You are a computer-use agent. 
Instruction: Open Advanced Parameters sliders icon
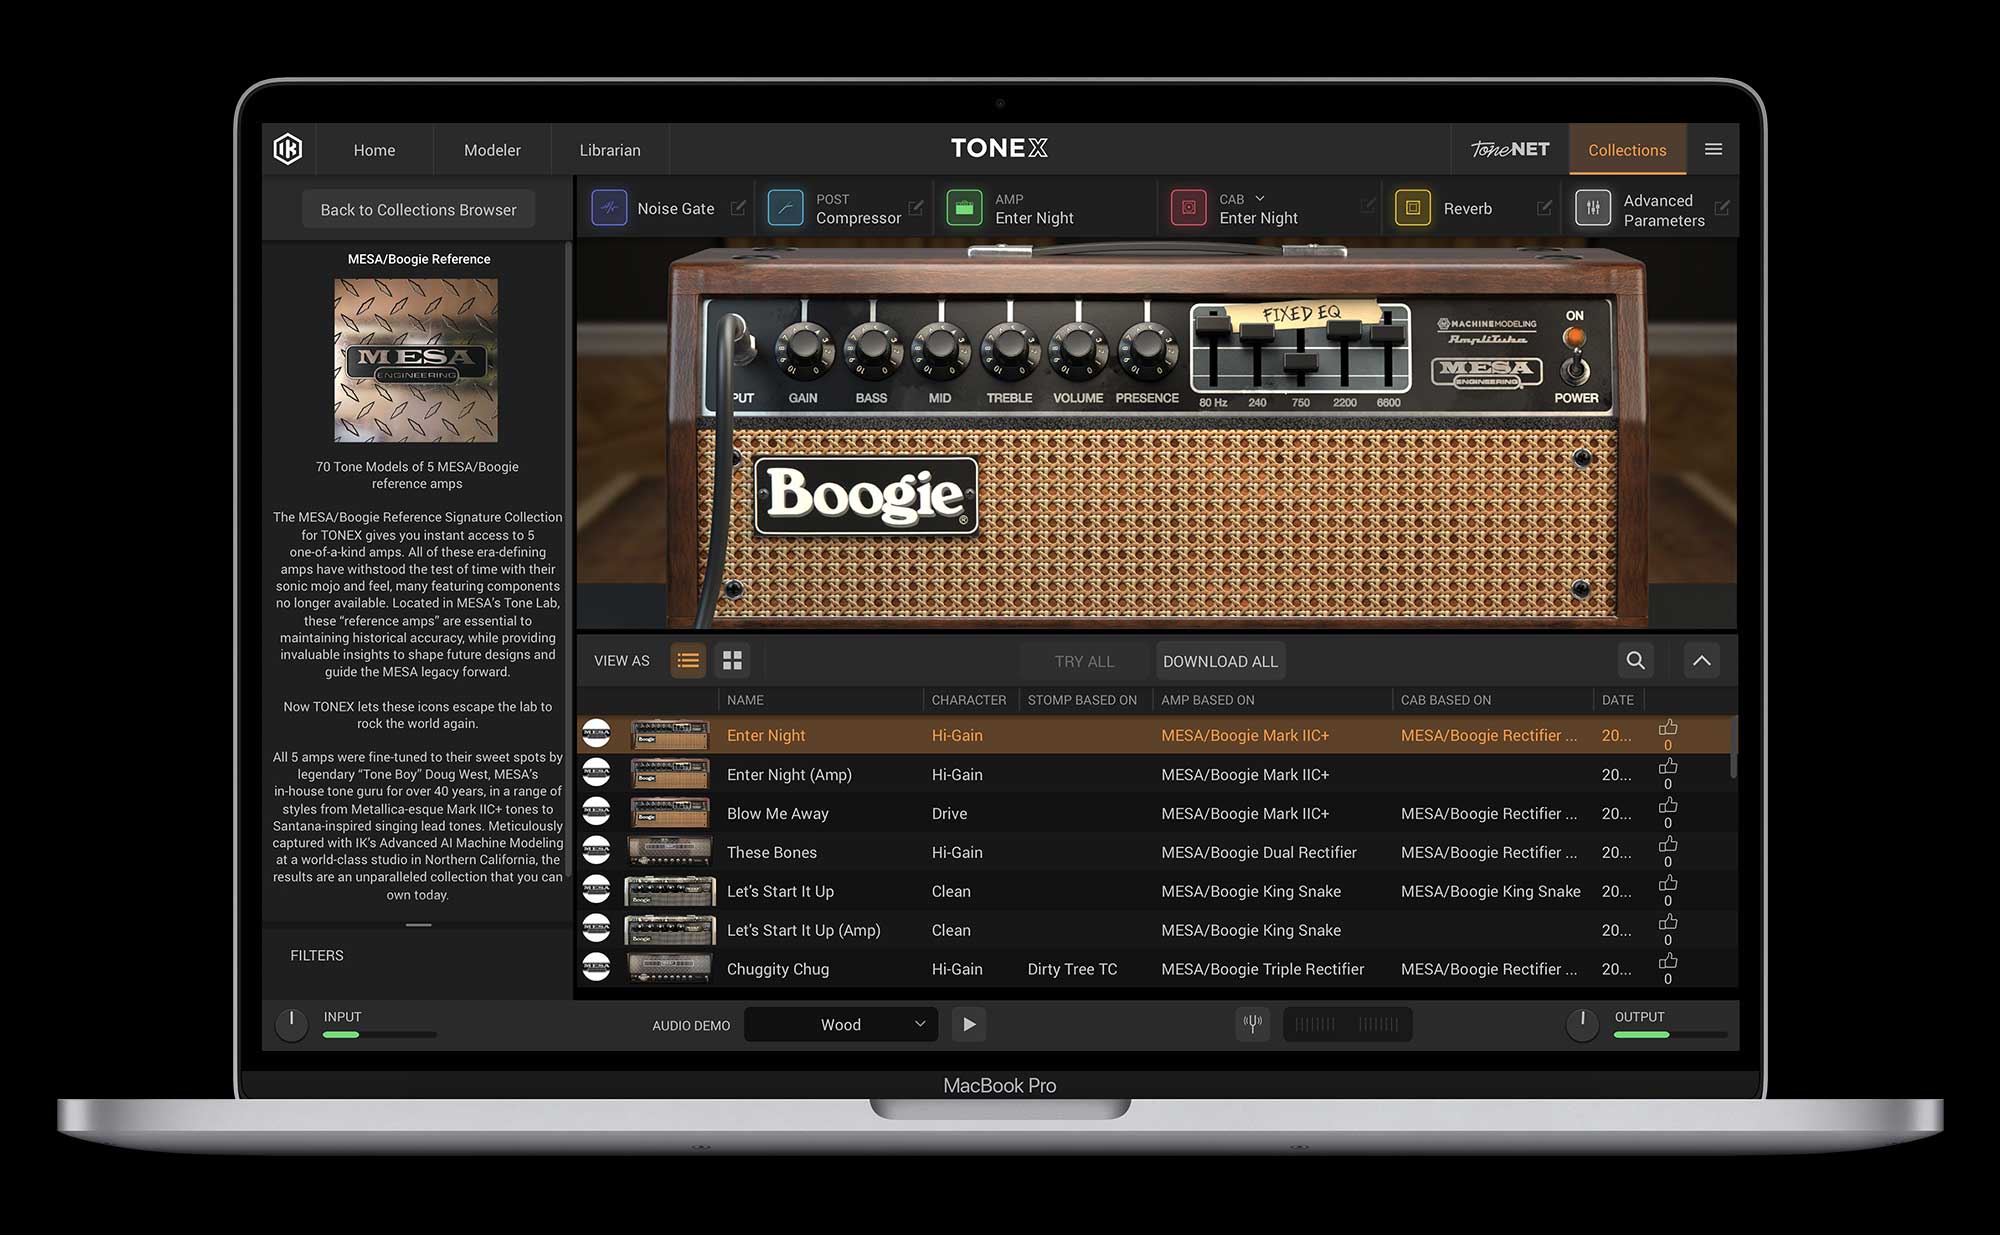[1593, 208]
